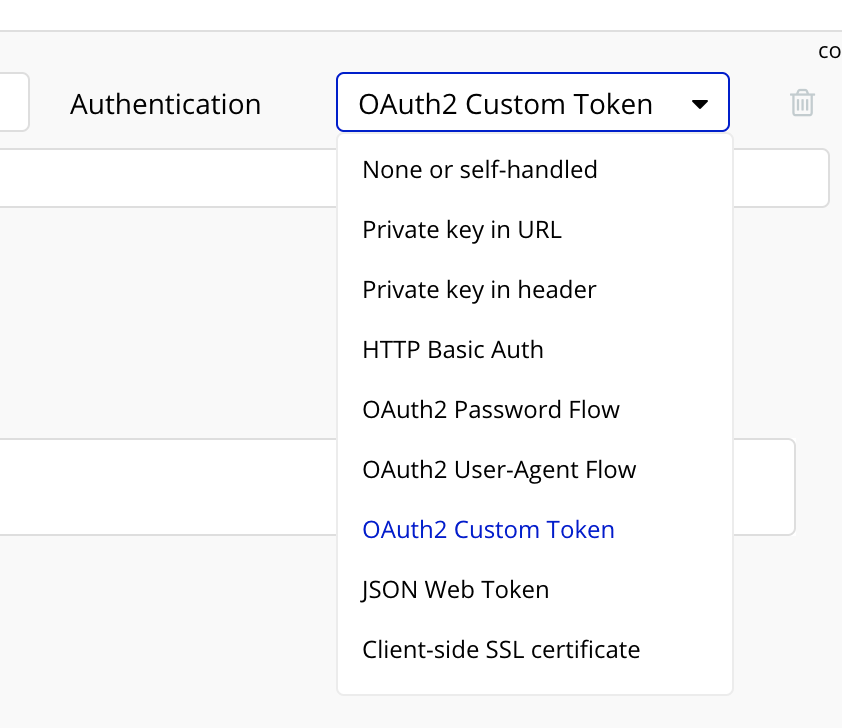Choose OAuth2 Password Flow

[491, 410]
